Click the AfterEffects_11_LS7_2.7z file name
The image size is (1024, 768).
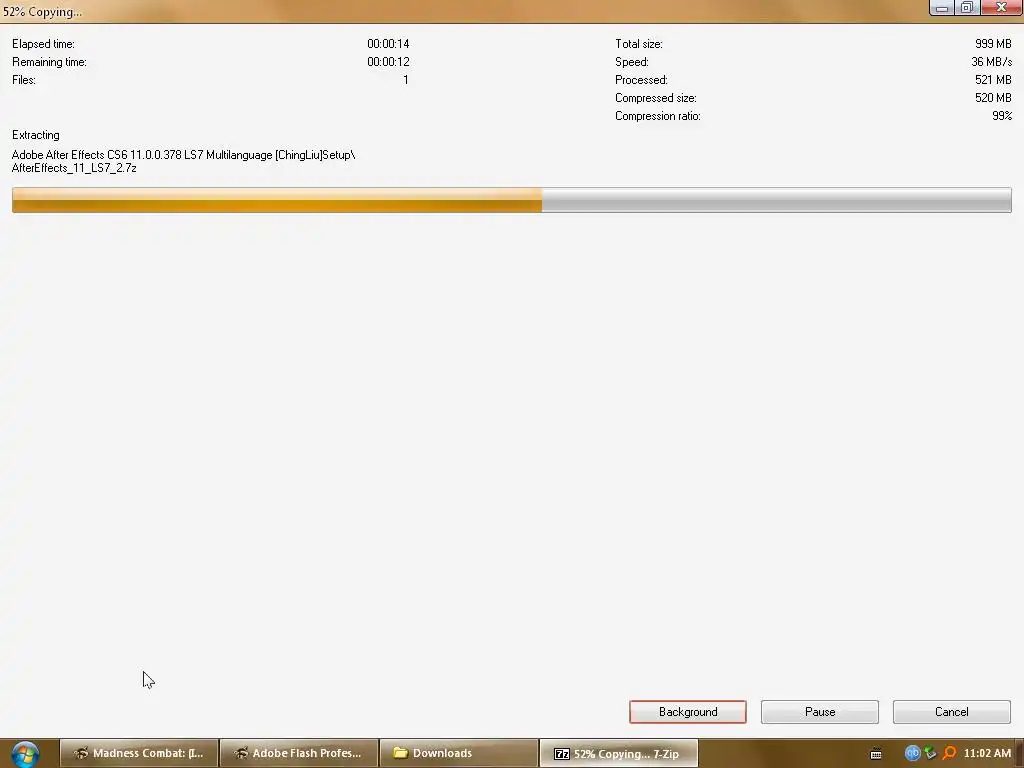click(74, 168)
